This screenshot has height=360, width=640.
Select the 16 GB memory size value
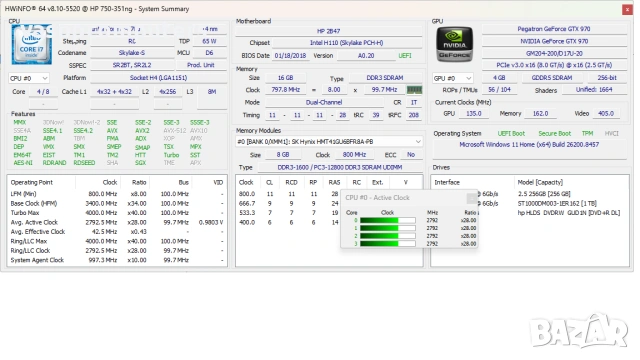[285, 78]
